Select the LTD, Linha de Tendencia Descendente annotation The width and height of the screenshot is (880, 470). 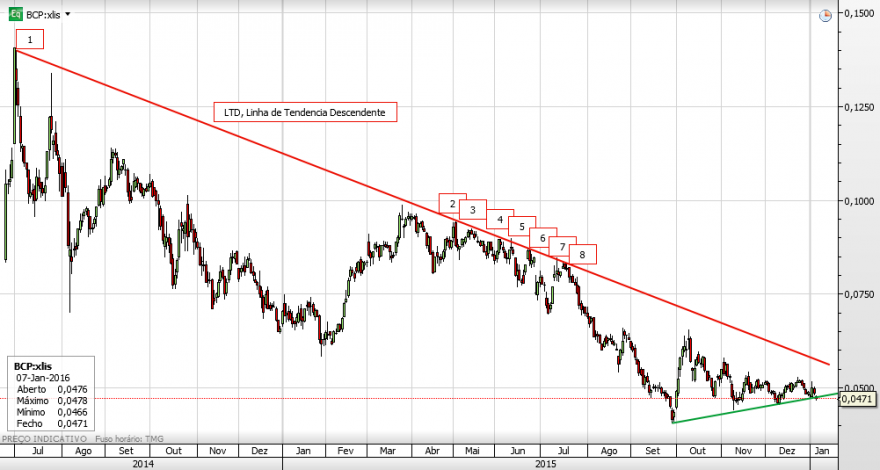[305, 112]
